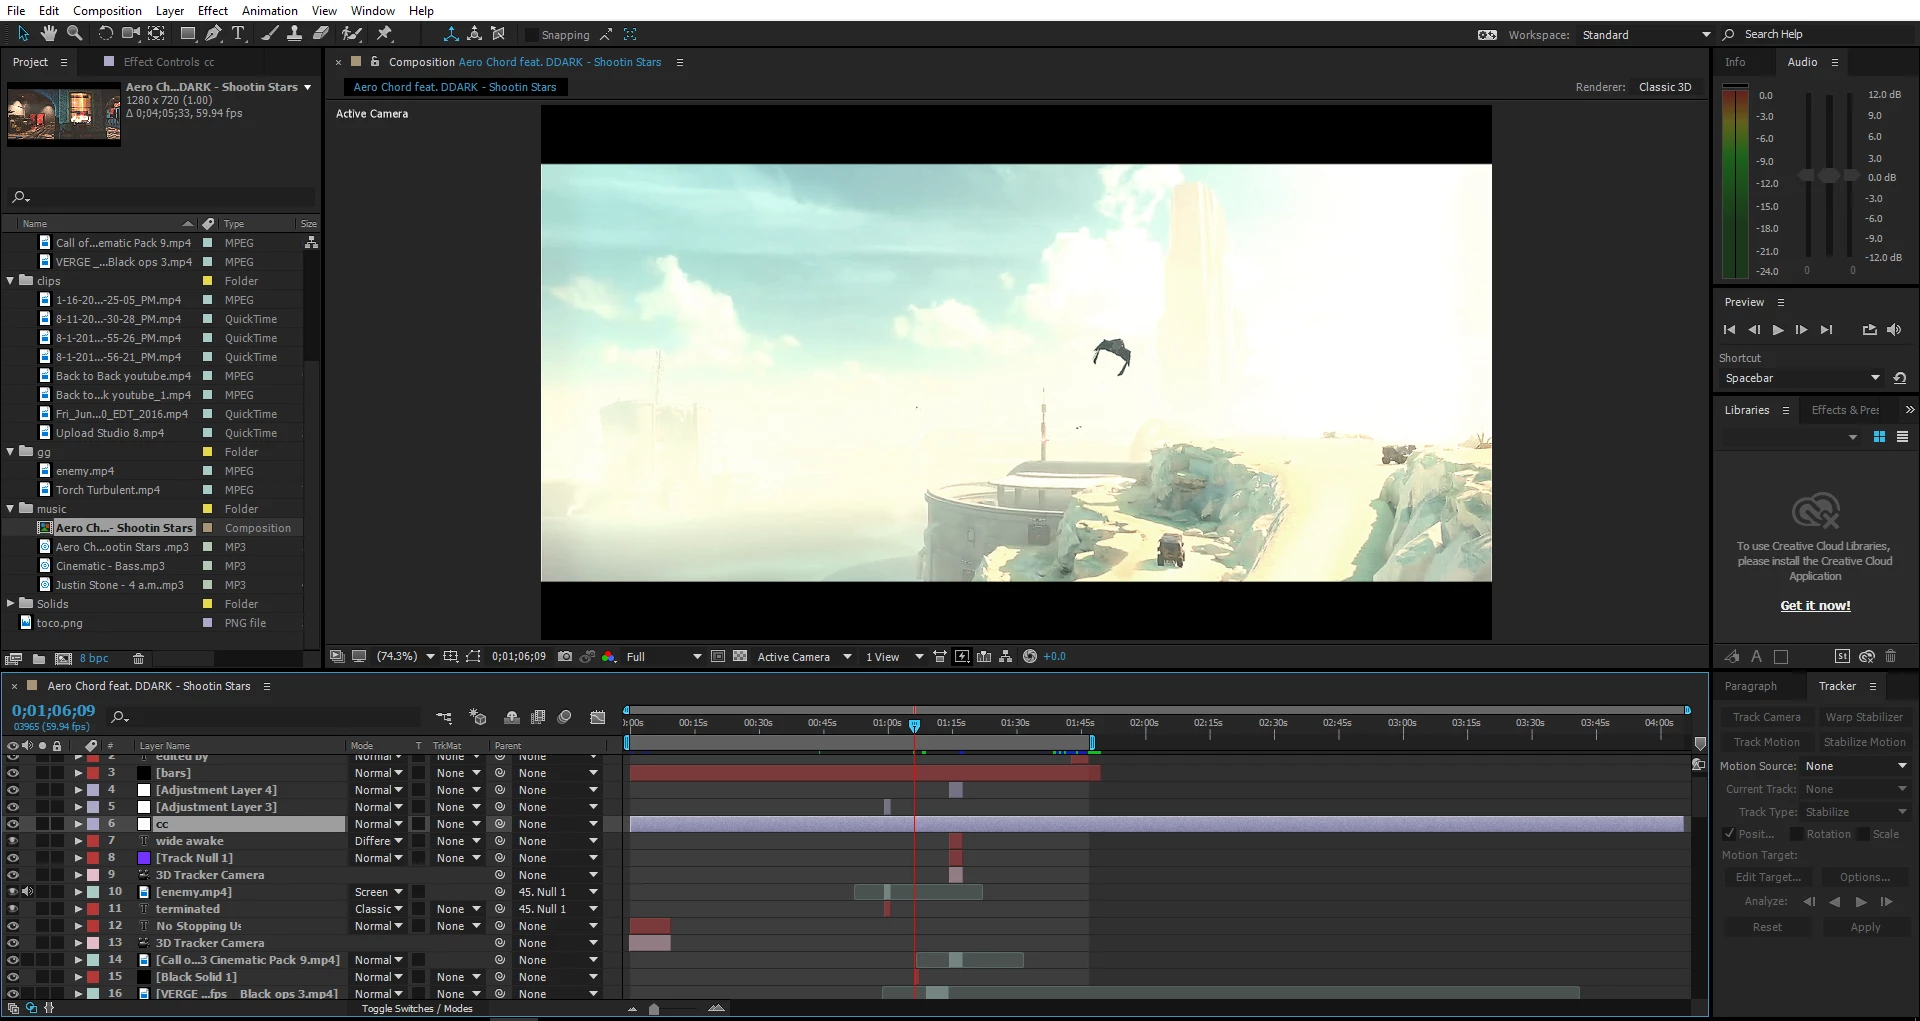Open the timeline search magnifier
1920x1021 pixels.
coord(120,717)
